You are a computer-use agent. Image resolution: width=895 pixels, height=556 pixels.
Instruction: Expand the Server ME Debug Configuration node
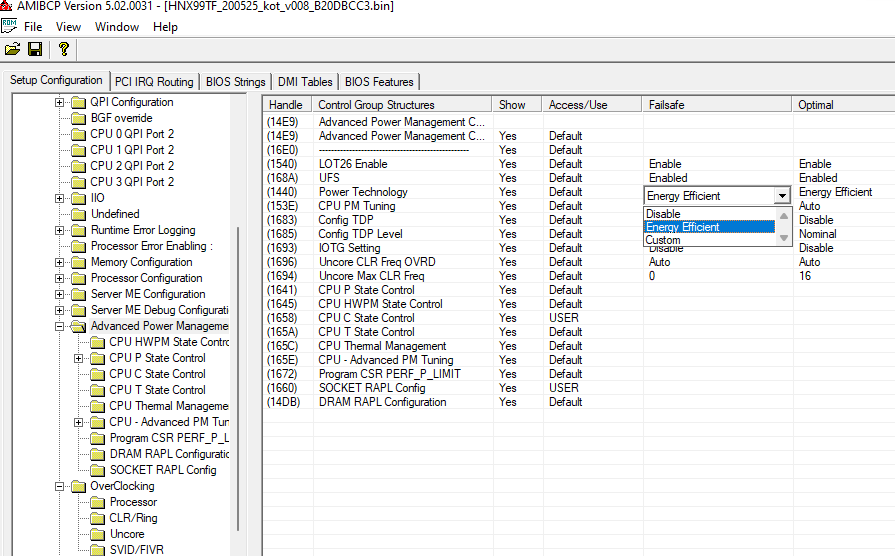[x=59, y=311]
